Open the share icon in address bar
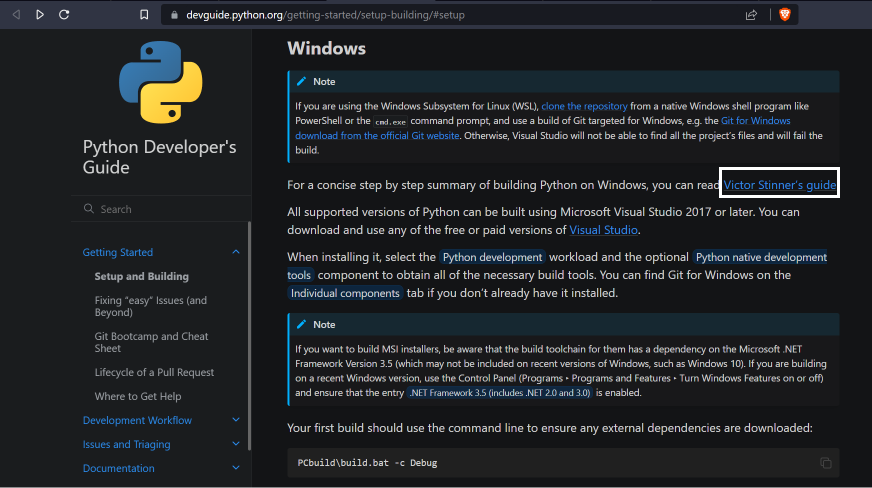 coord(751,15)
